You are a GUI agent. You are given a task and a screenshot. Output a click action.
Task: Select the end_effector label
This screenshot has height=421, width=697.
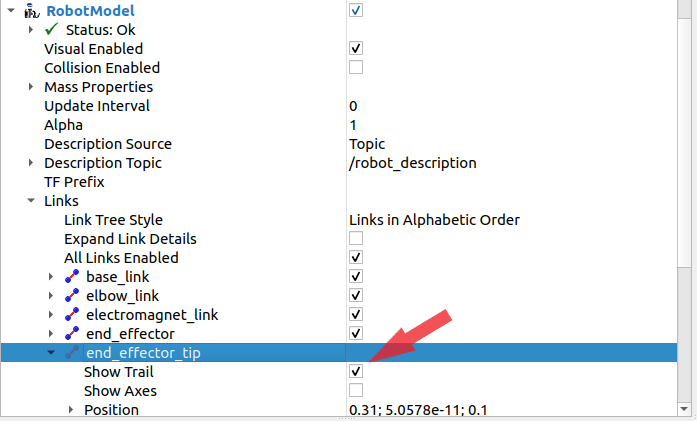point(130,334)
